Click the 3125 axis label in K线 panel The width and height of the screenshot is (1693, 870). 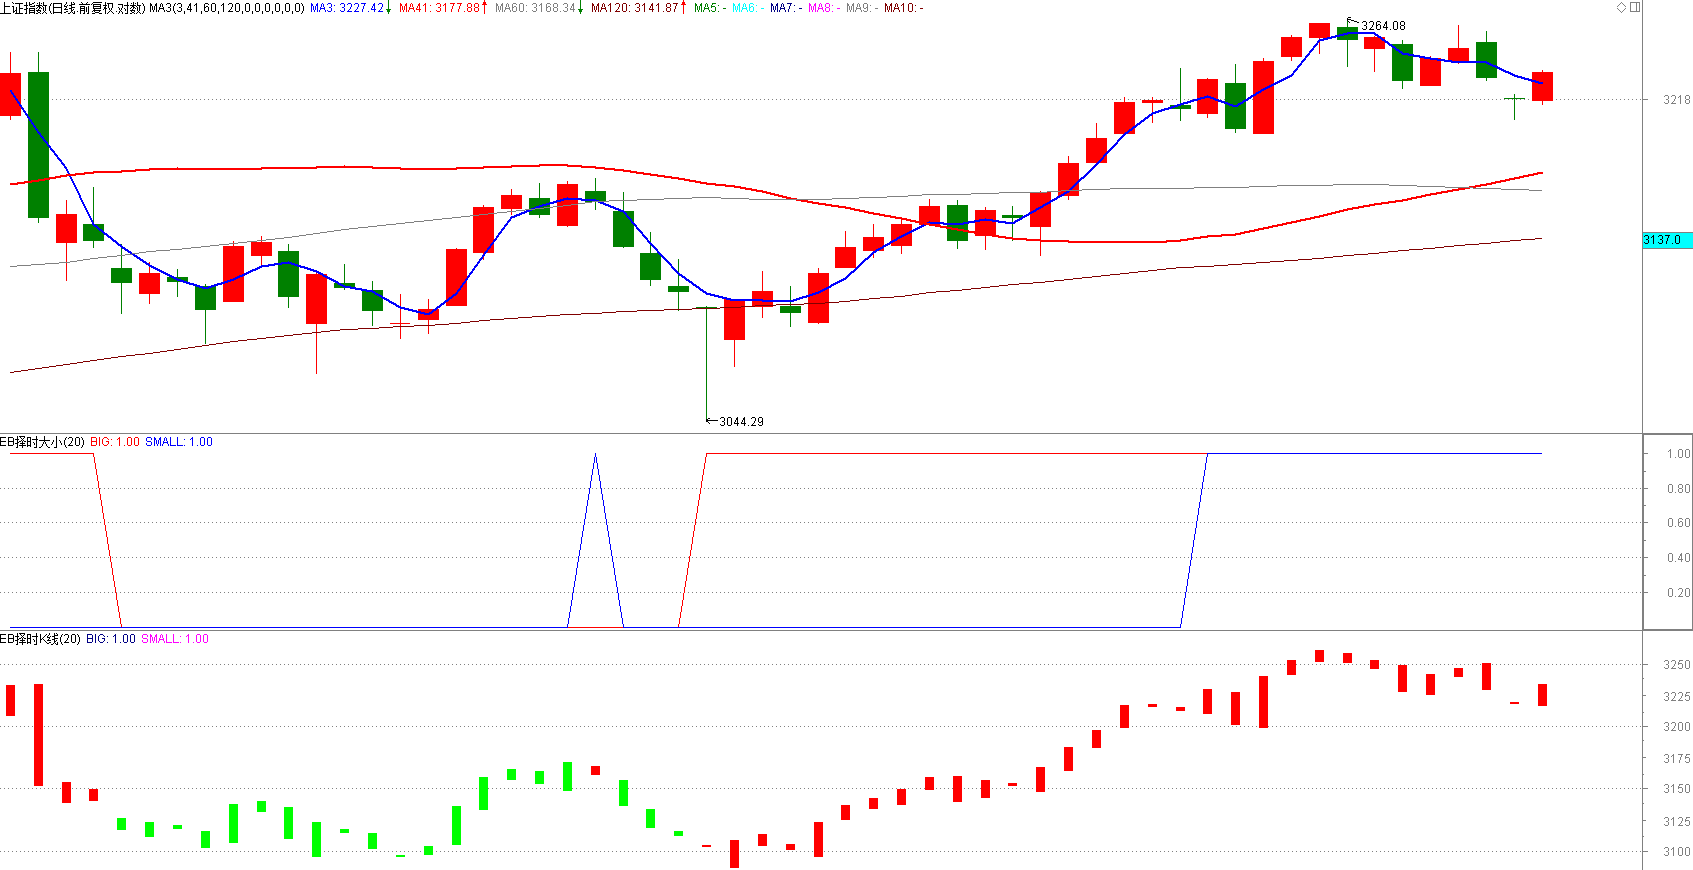(x=1677, y=822)
